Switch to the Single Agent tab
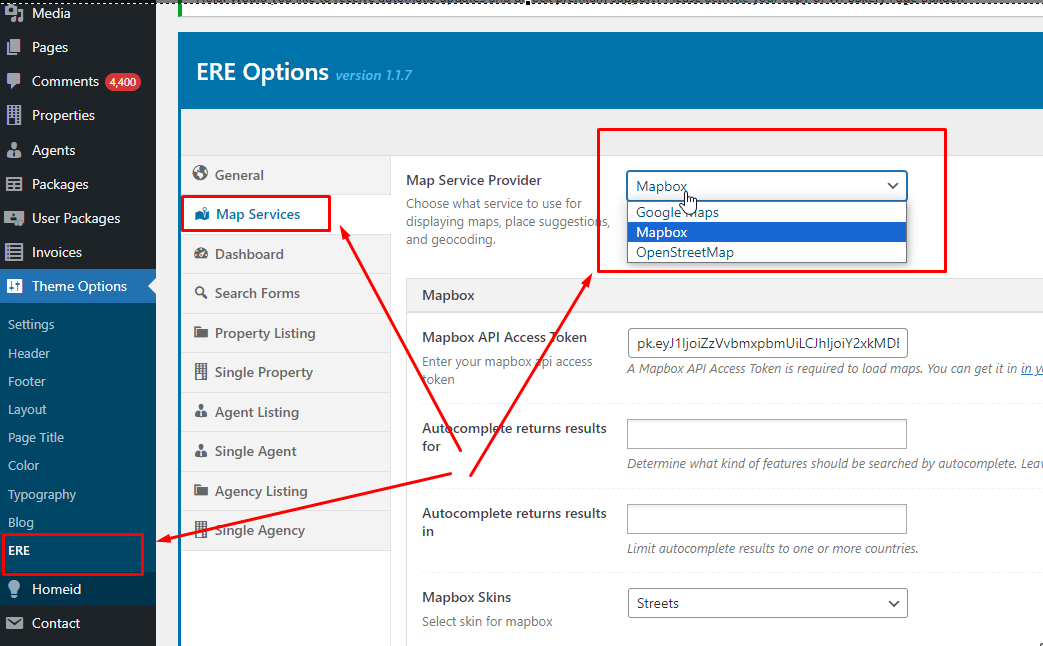Screen dimensions: 1043x646 [x=286, y=451]
